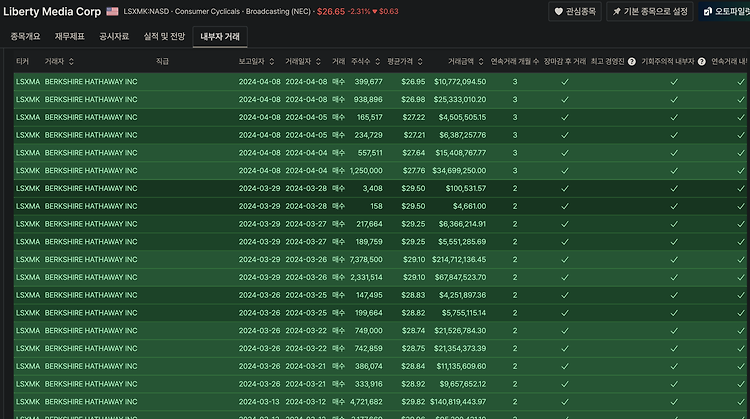Open the 공시자료 tab

click(x=114, y=36)
